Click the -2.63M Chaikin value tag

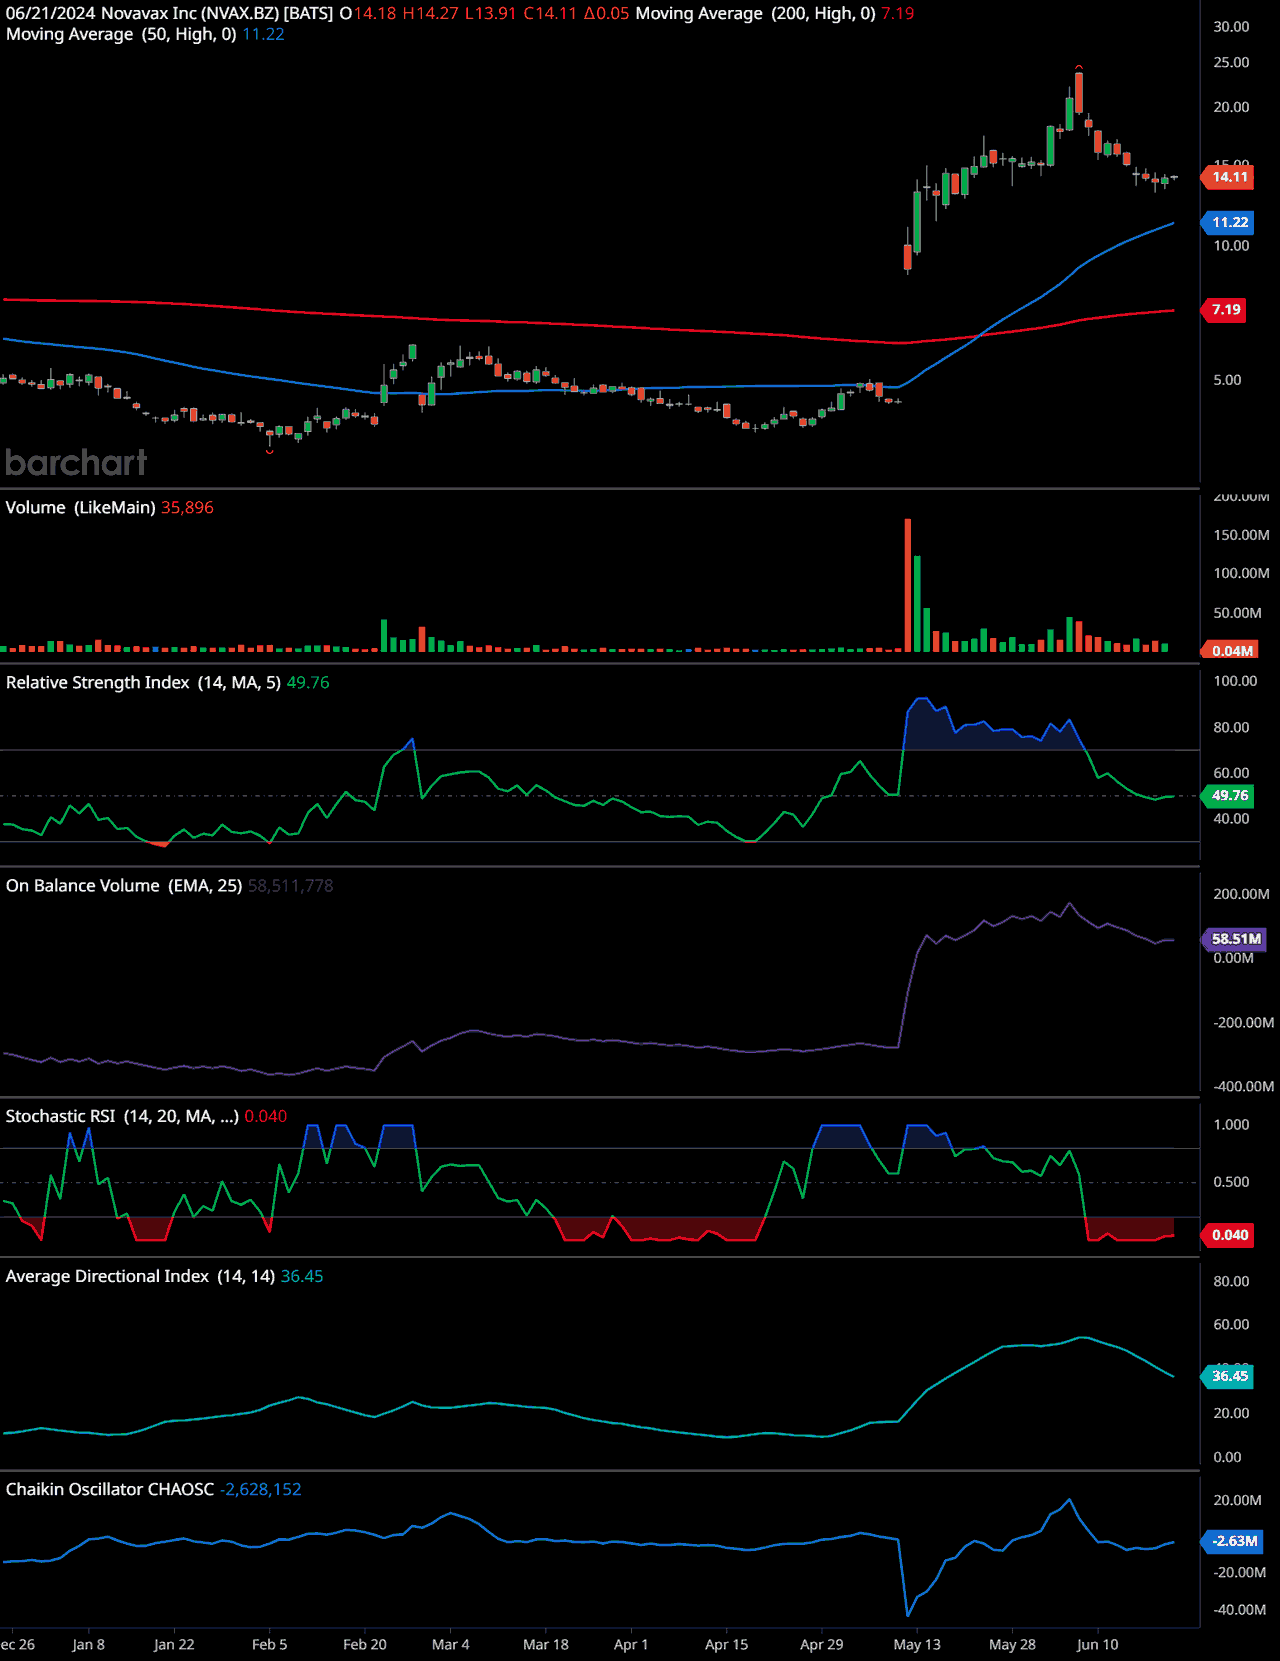1233,1541
